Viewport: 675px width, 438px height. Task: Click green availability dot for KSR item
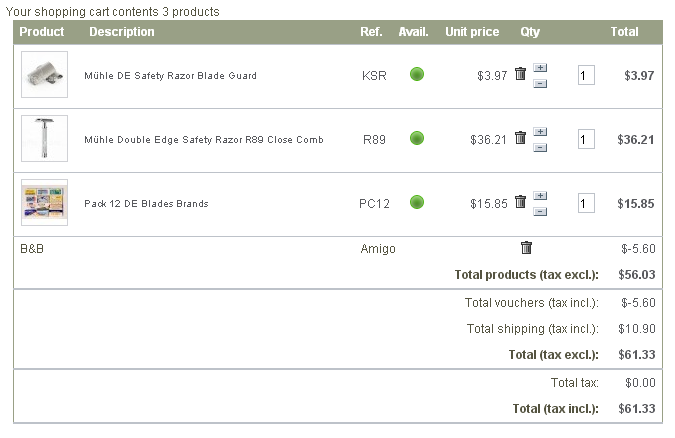tap(417, 74)
